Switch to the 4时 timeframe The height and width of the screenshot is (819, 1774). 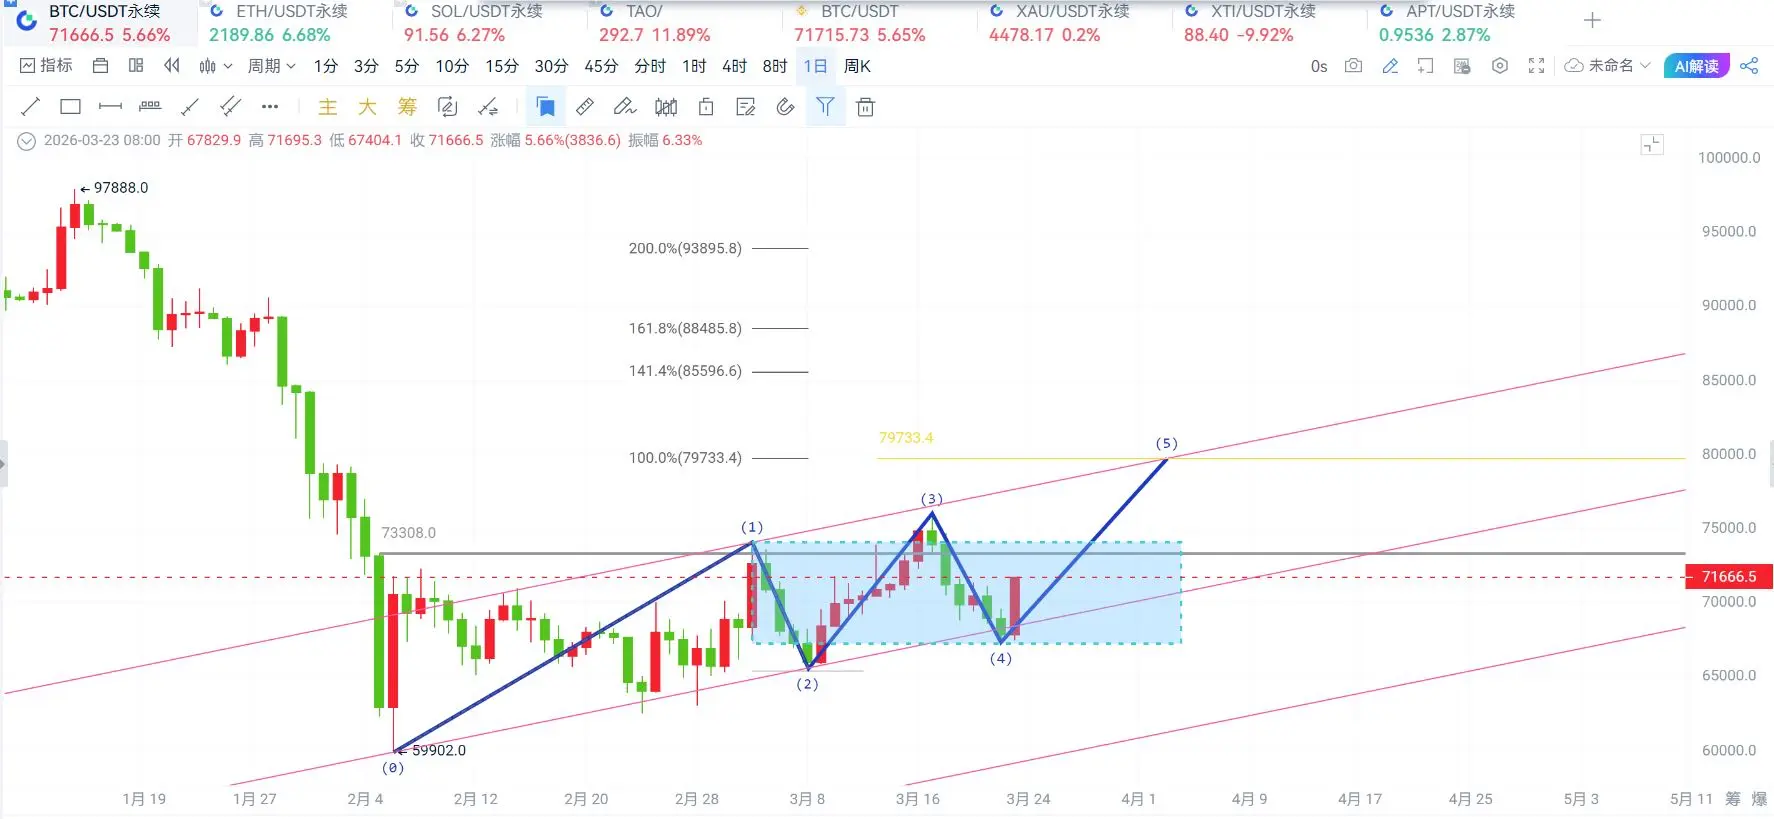735,66
